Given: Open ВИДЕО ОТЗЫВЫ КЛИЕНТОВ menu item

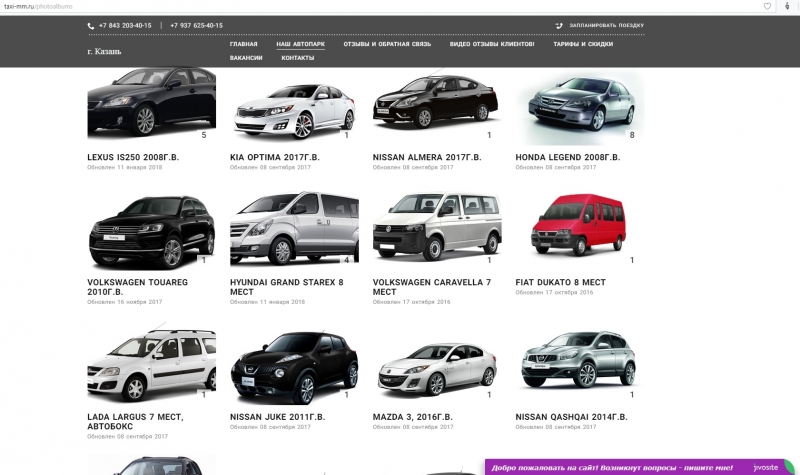Looking at the screenshot, I should [492, 44].
